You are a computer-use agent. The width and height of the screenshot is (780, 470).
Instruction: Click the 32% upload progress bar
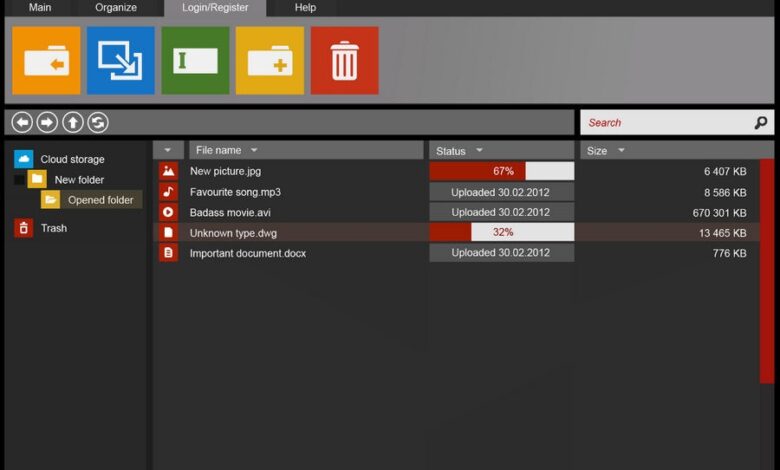click(501, 232)
